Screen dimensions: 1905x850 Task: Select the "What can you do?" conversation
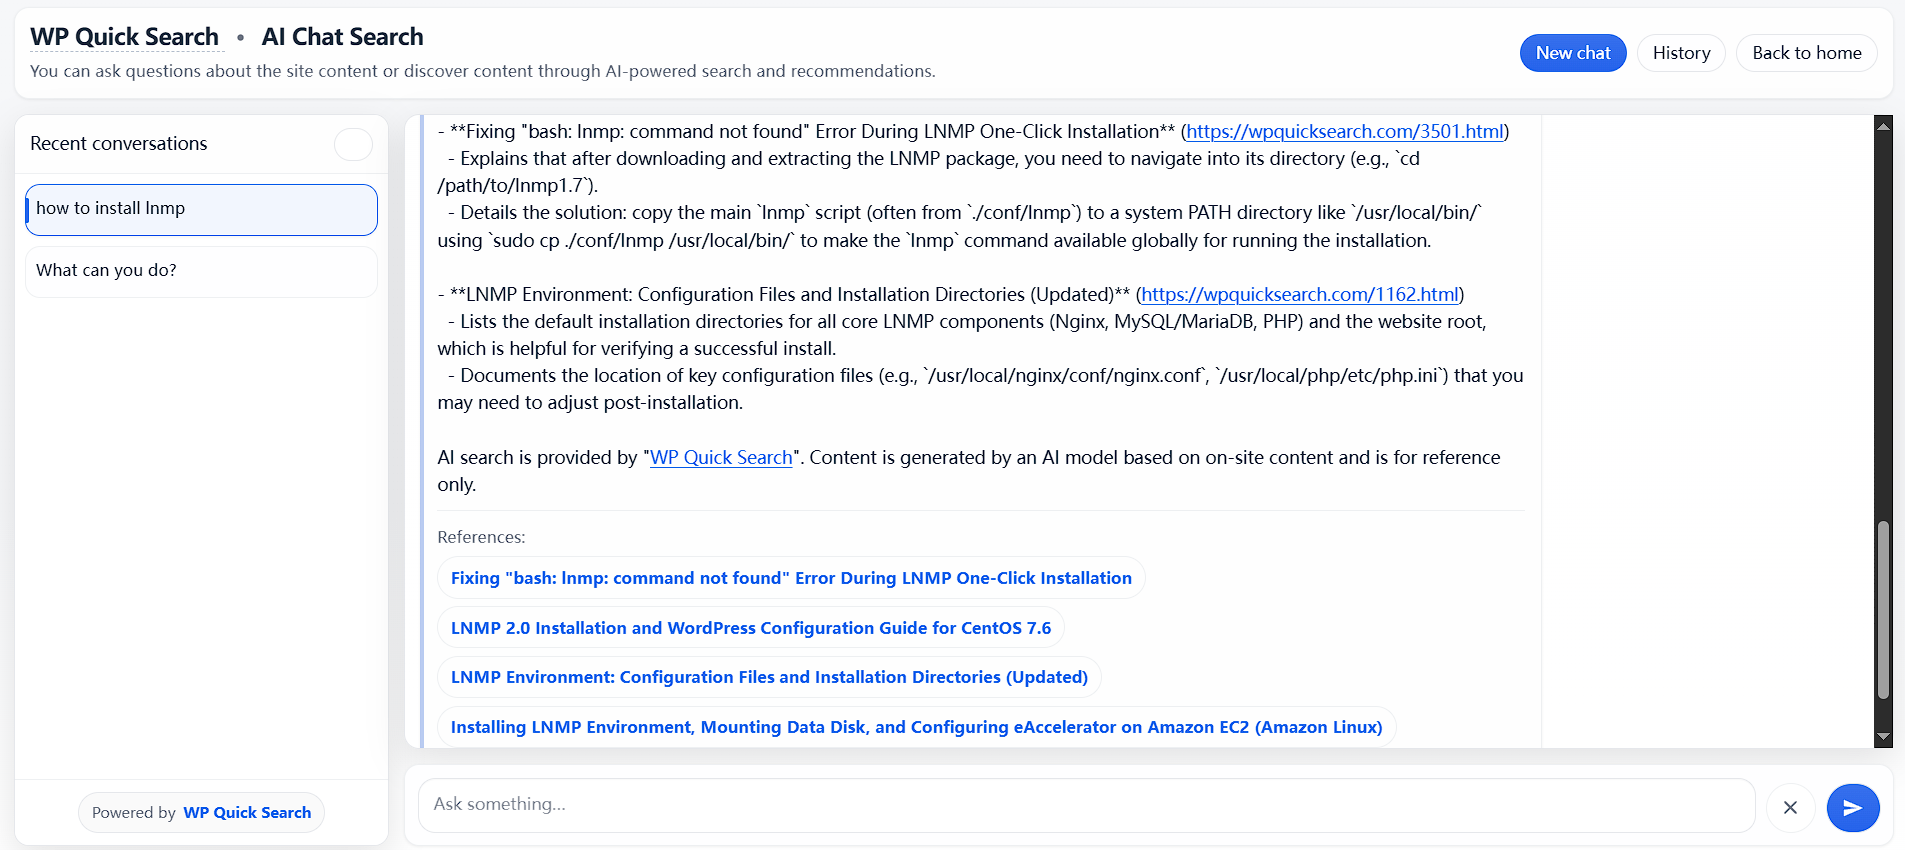[x=201, y=271]
